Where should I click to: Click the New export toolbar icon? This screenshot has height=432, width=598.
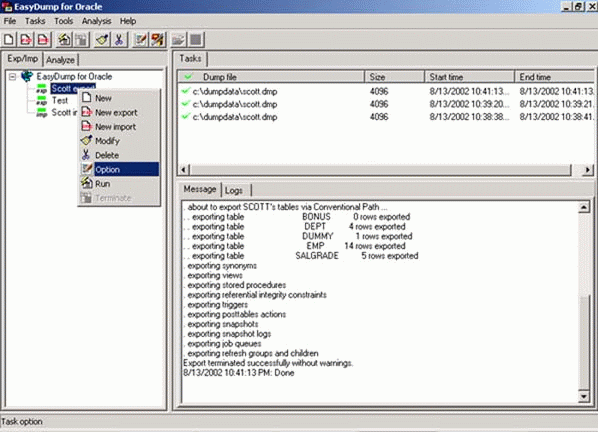(x=26, y=40)
